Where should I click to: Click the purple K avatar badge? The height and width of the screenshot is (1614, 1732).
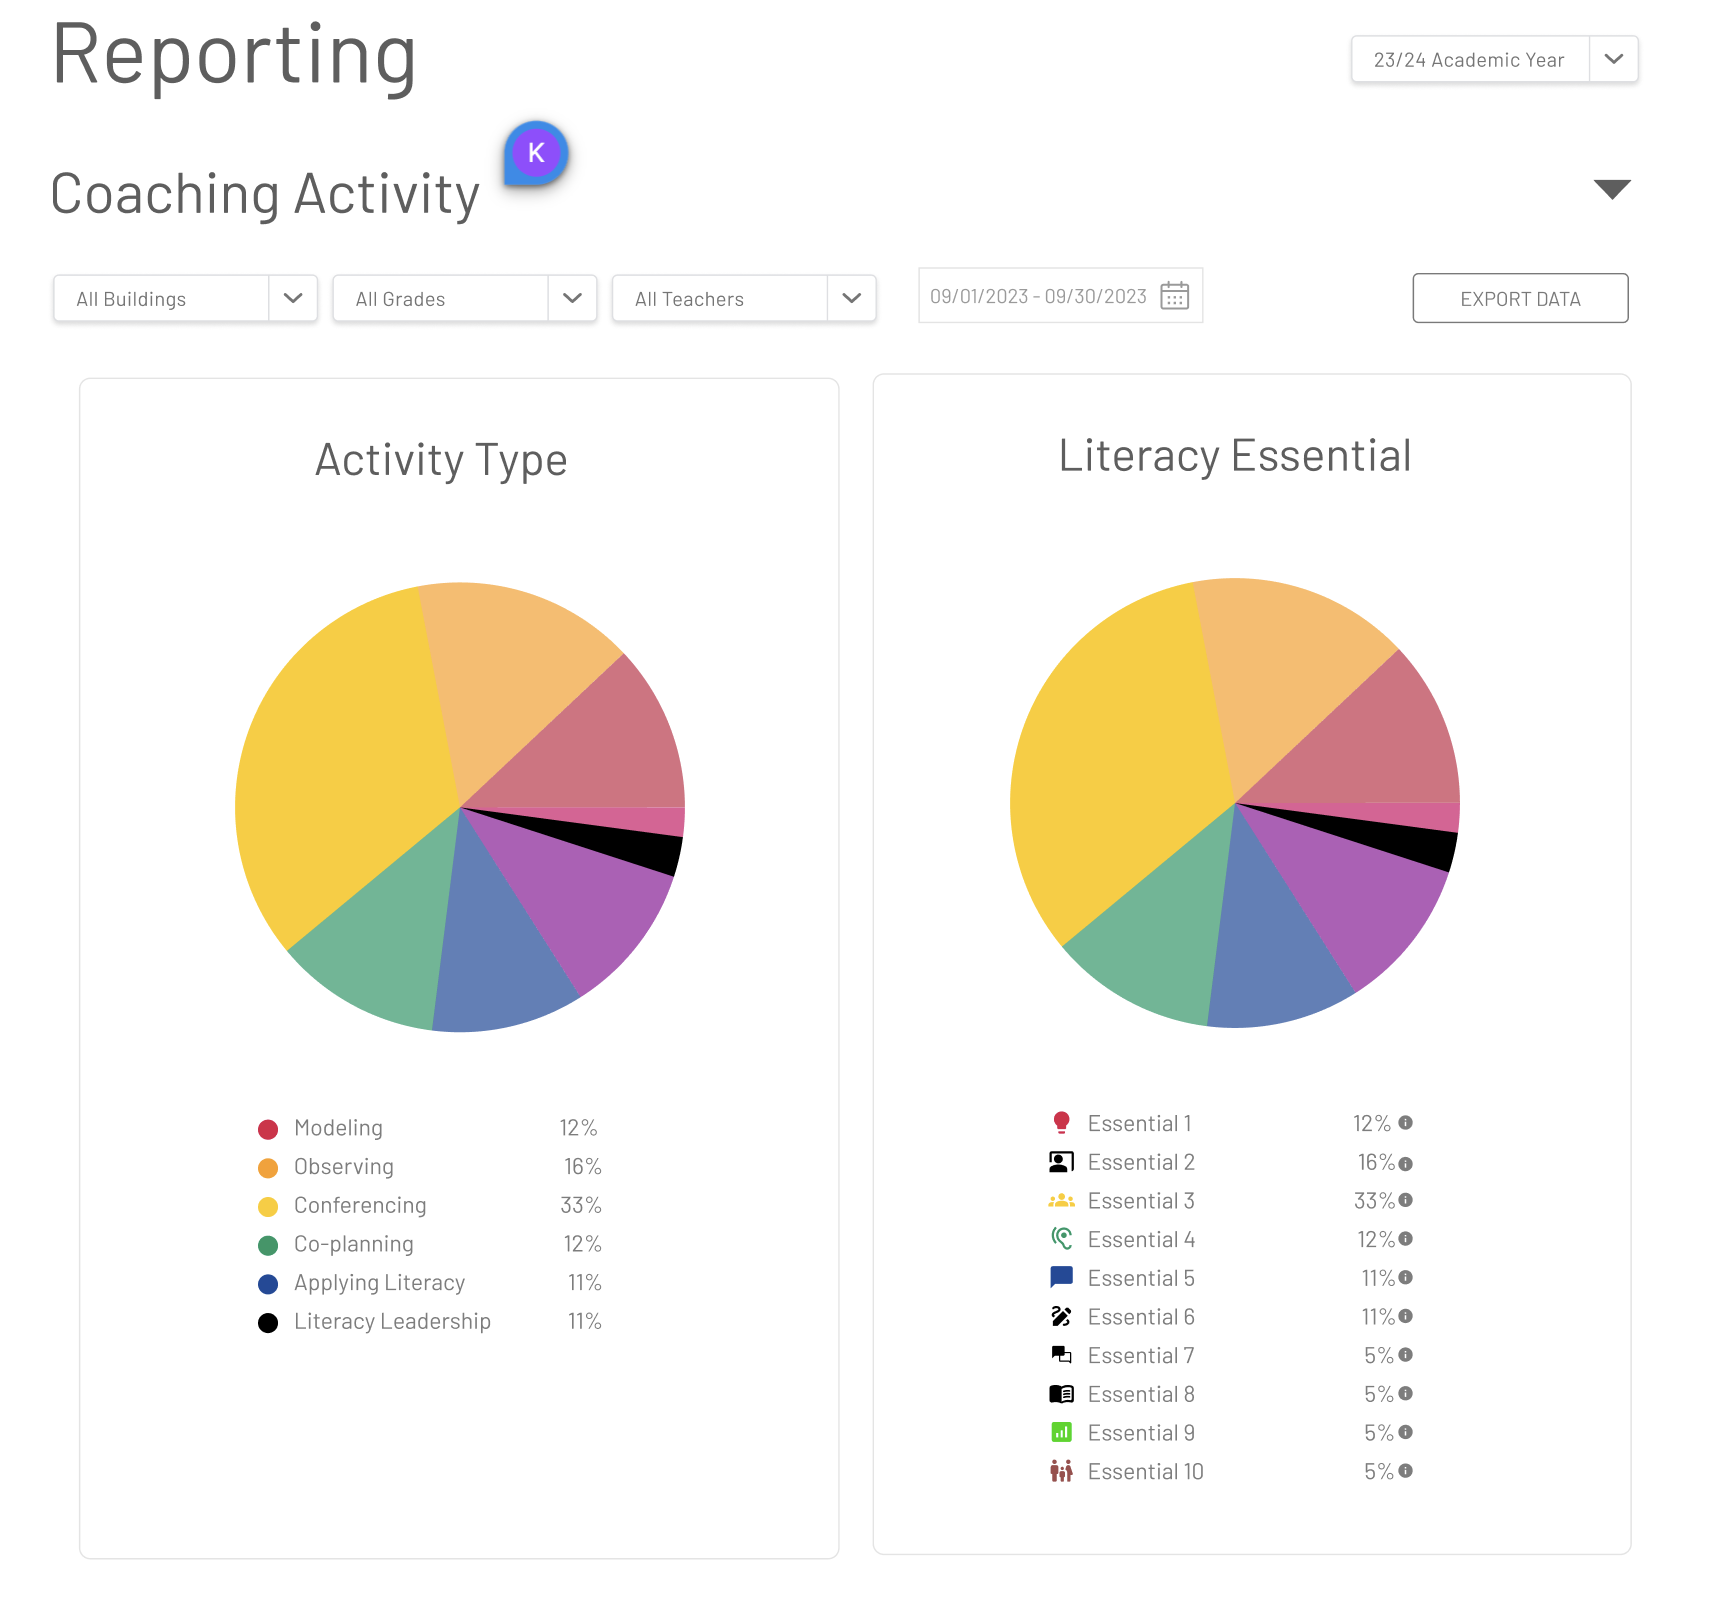[x=536, y=153]
